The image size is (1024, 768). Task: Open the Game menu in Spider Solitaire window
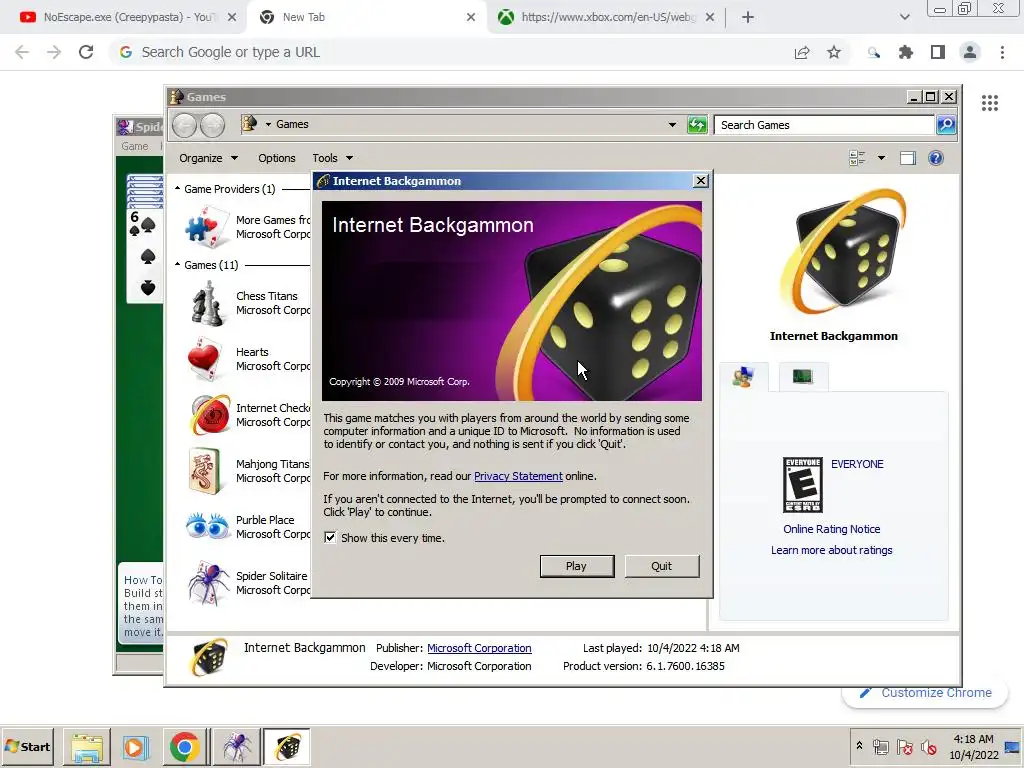(x=135, y=146)
